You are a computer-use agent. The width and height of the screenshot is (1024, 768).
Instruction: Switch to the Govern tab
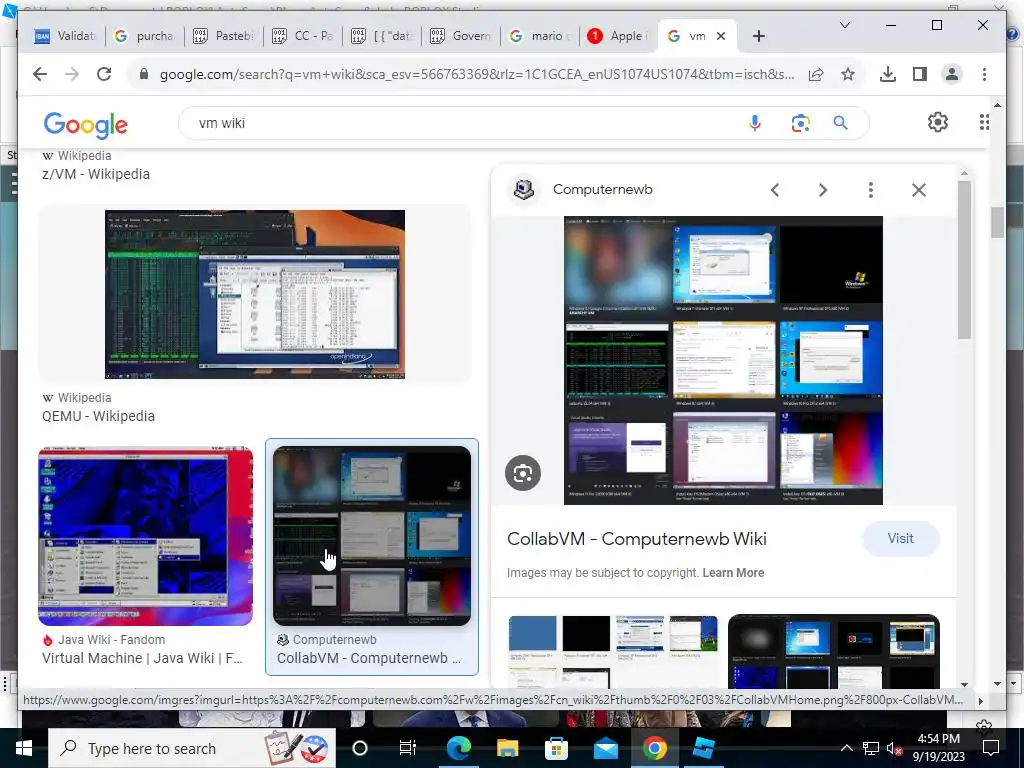point(461,37)
